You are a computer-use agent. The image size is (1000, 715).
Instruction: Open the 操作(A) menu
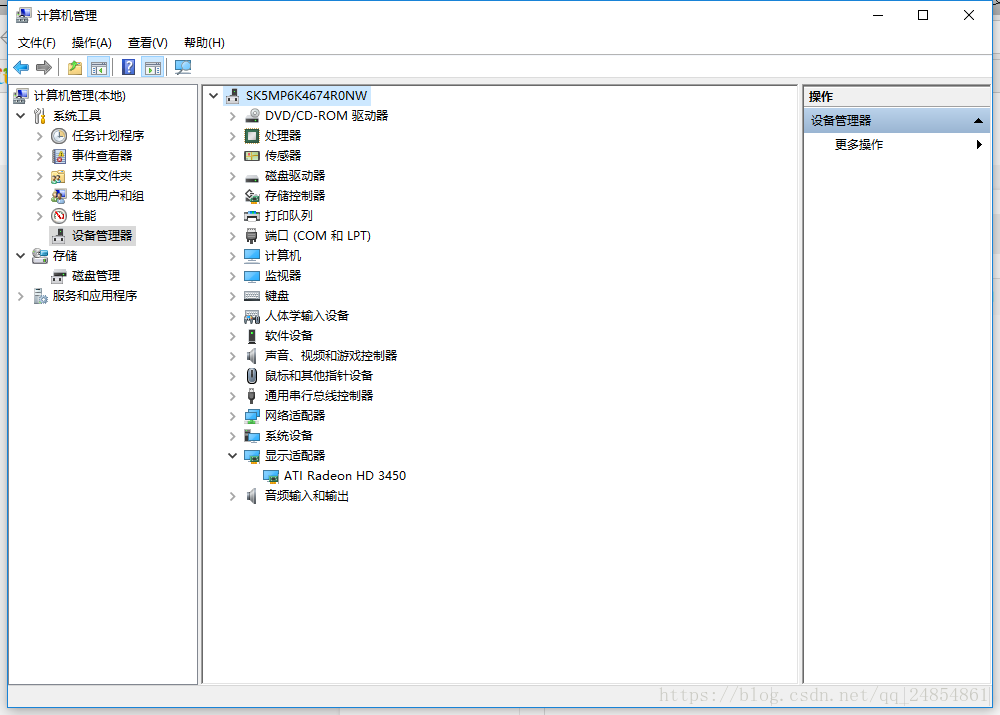point(92,43)
